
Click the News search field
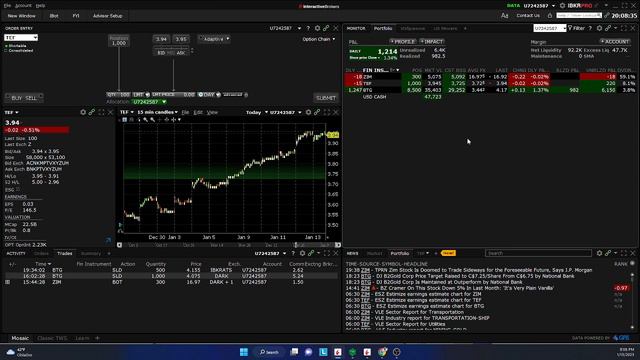pos(538,253)
